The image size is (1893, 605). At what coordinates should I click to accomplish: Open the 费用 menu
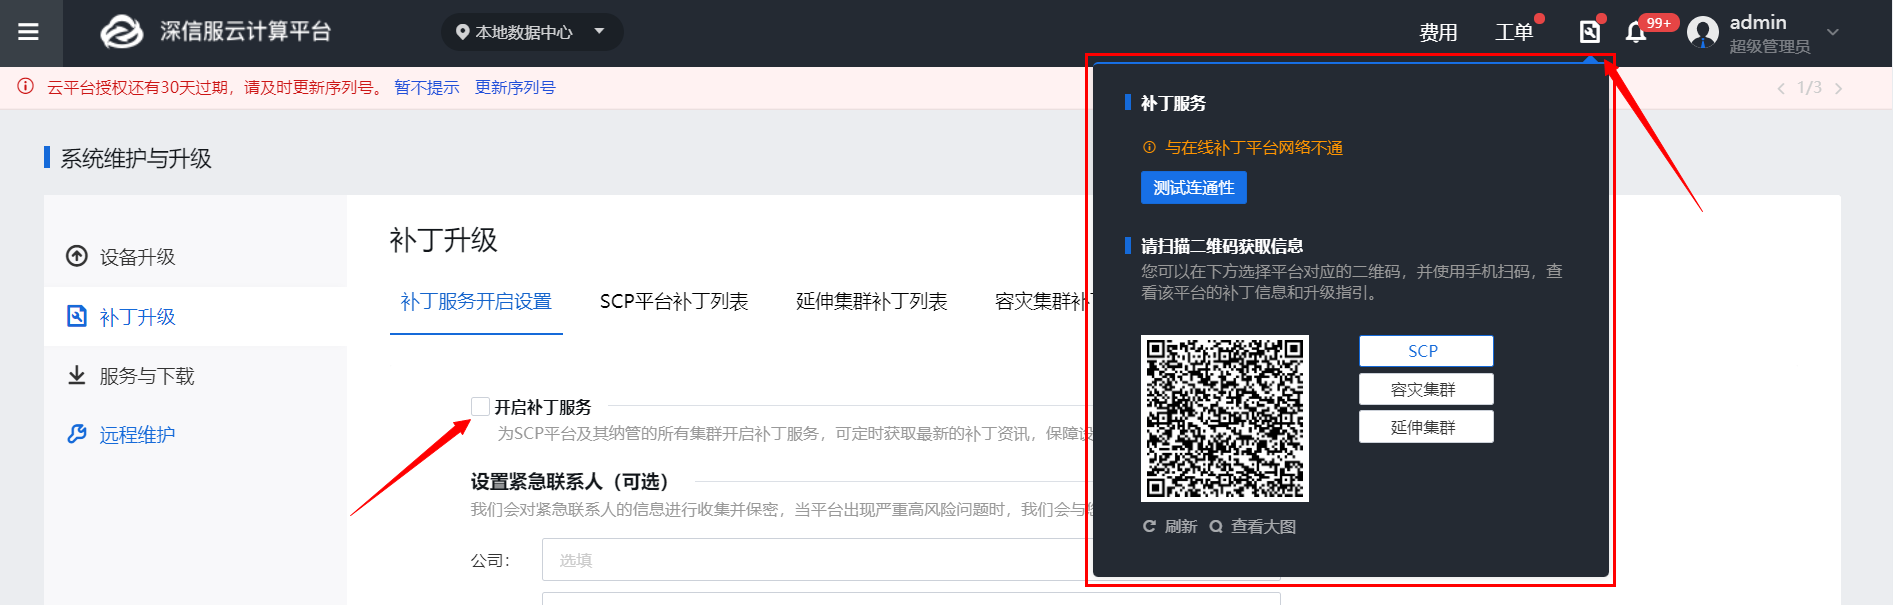[x=1438, y=33]
